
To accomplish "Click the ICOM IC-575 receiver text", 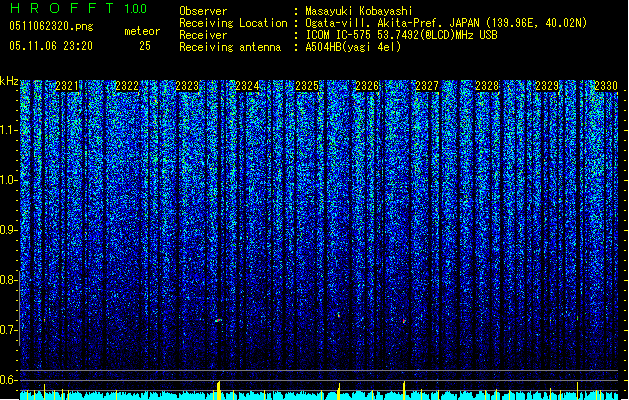I will [401, 35].
